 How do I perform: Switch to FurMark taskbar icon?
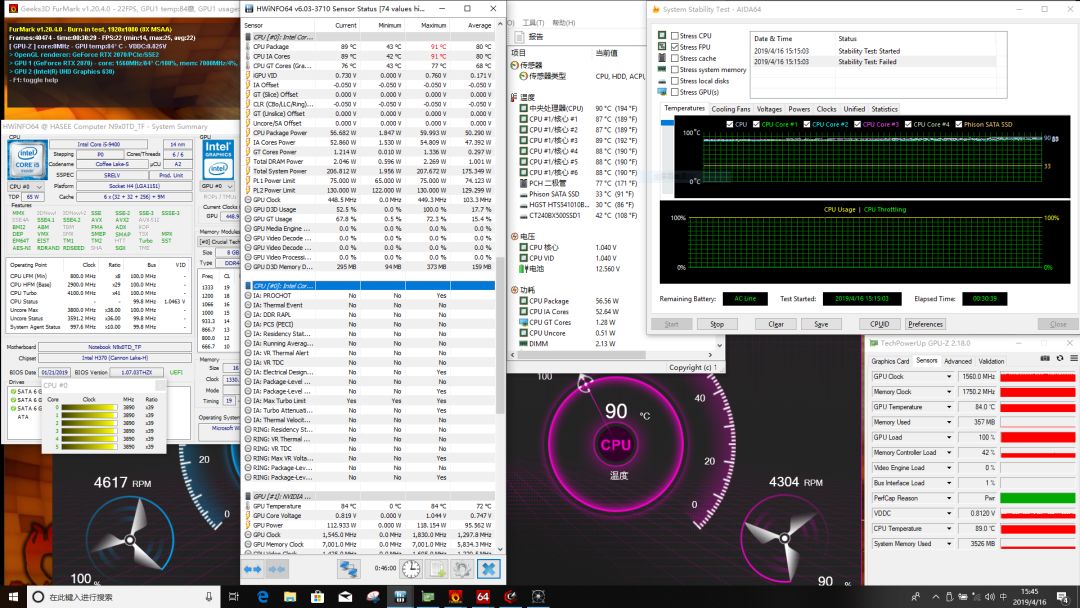455,596
